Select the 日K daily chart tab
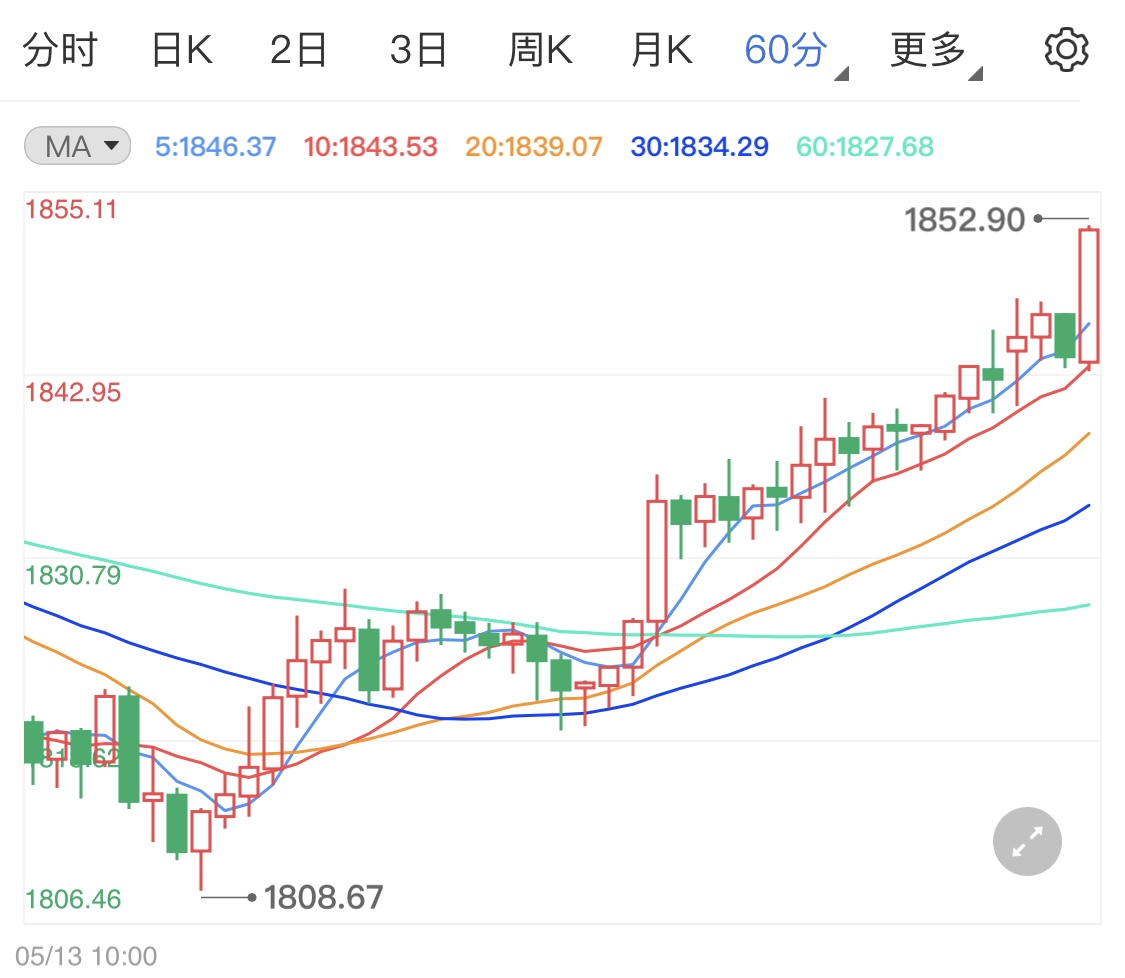1125x978 pixels. point(182,50)
